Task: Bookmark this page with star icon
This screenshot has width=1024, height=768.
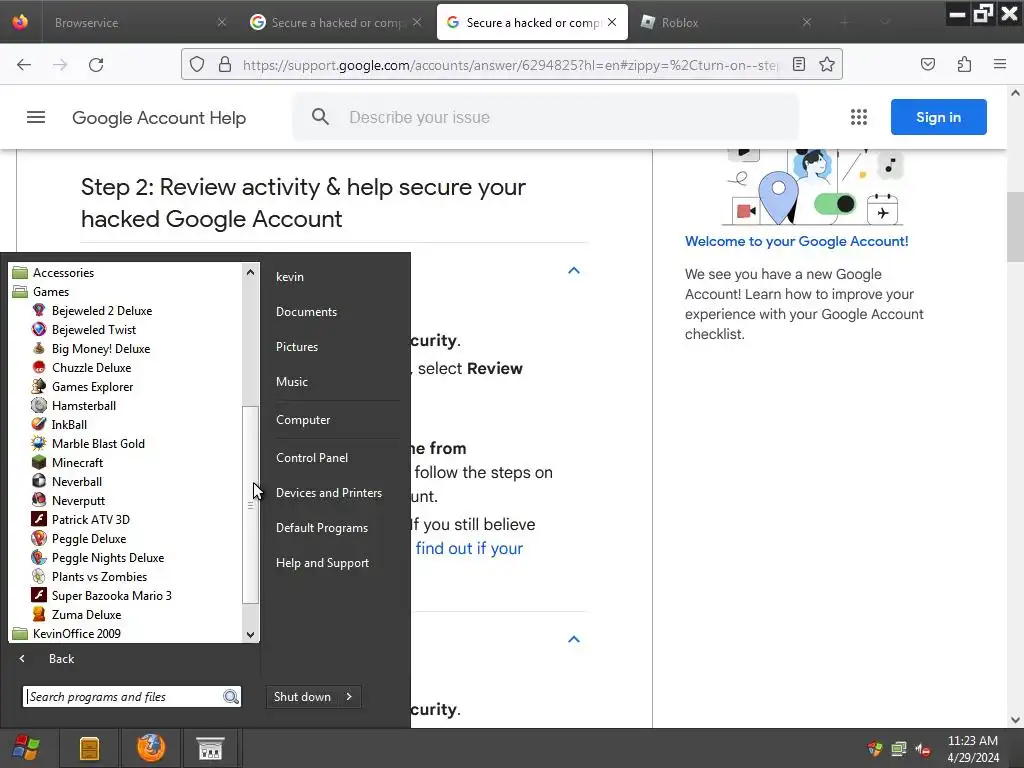Action: [x=827, y=64]
